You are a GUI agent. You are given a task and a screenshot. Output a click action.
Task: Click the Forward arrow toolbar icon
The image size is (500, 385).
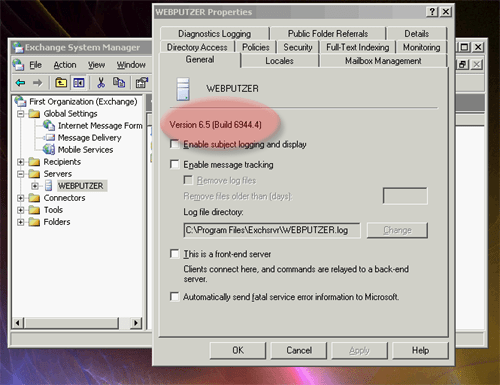pyautogui.click(x=37, y=83)
